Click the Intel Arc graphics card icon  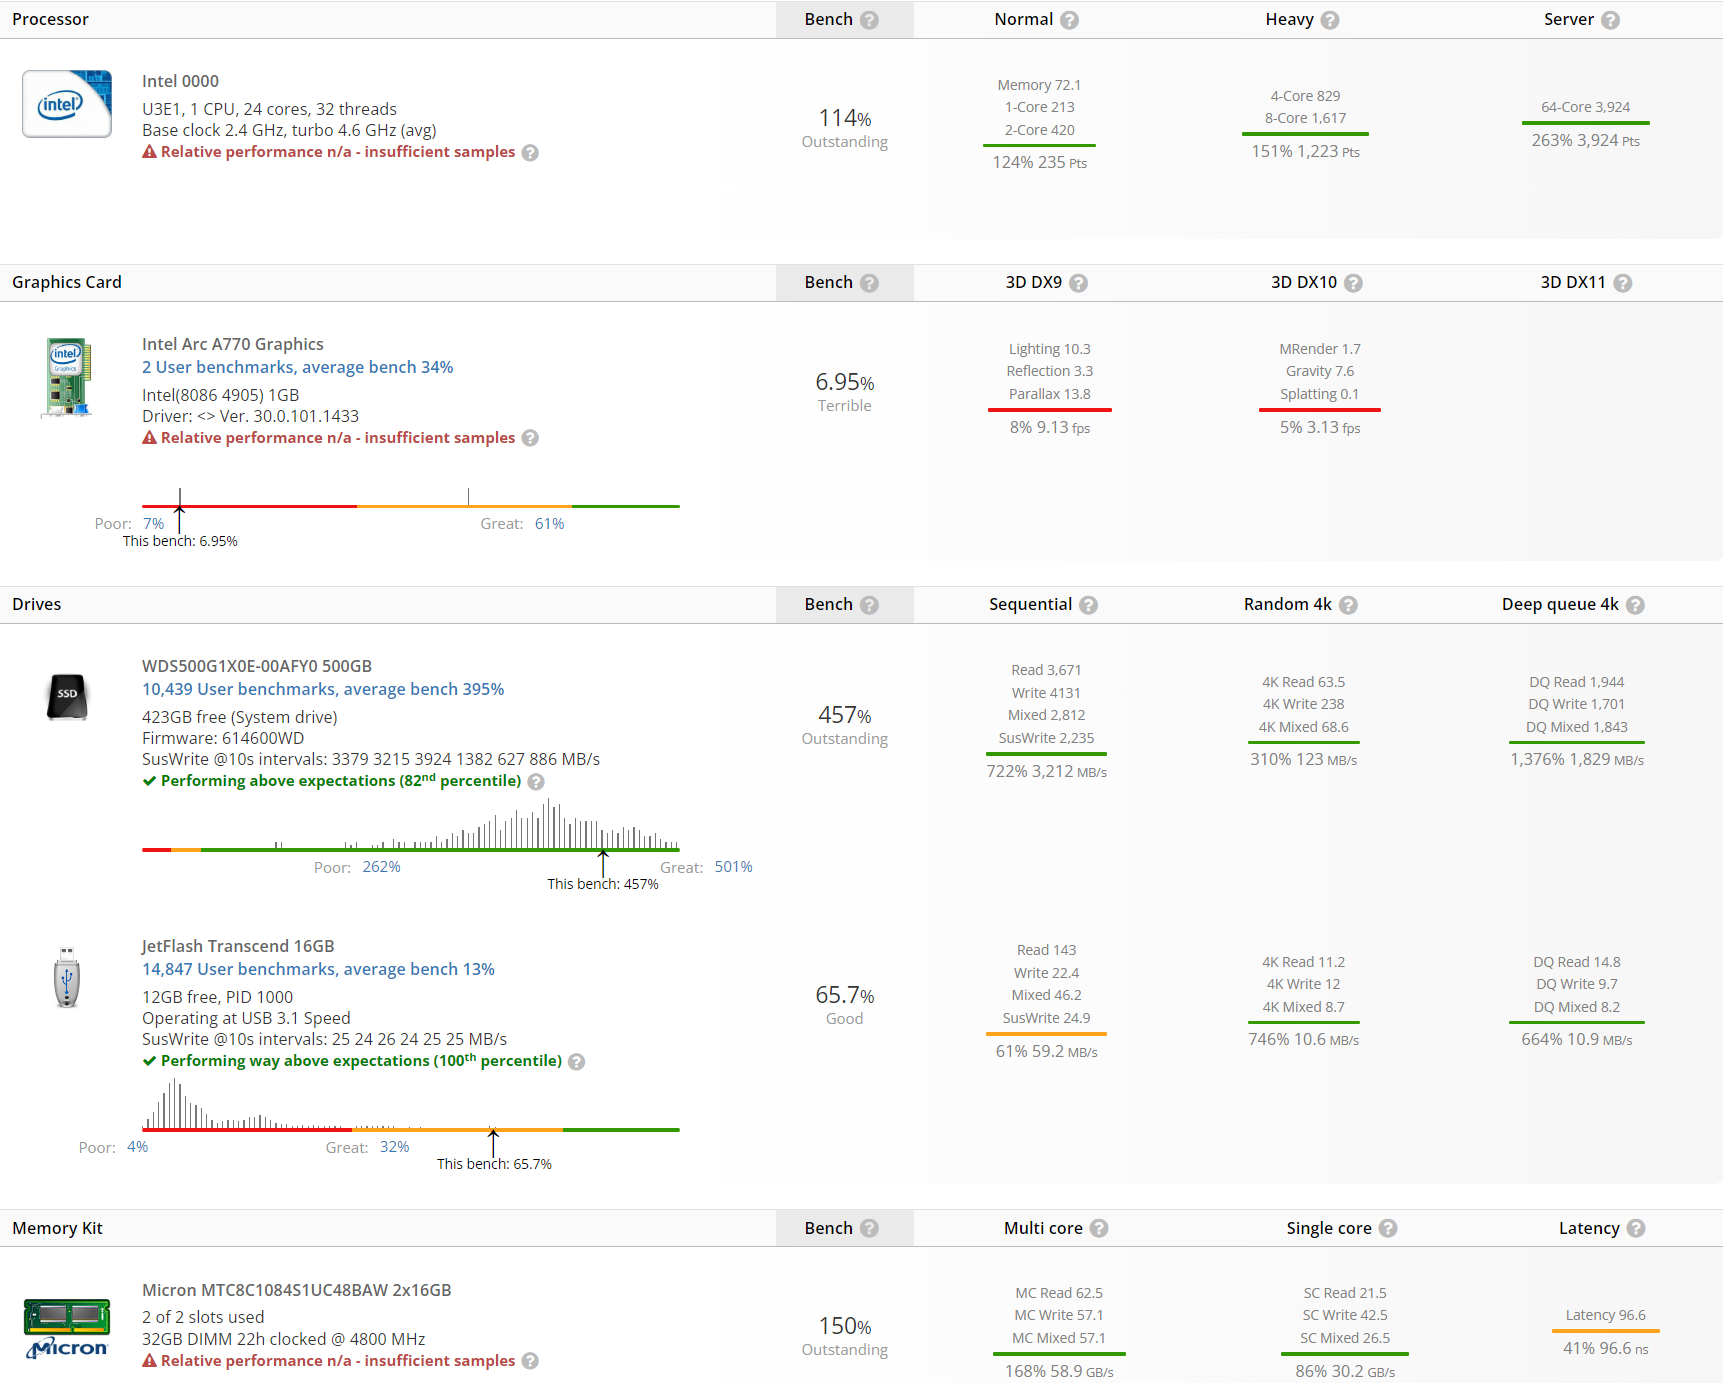(67, 378)
